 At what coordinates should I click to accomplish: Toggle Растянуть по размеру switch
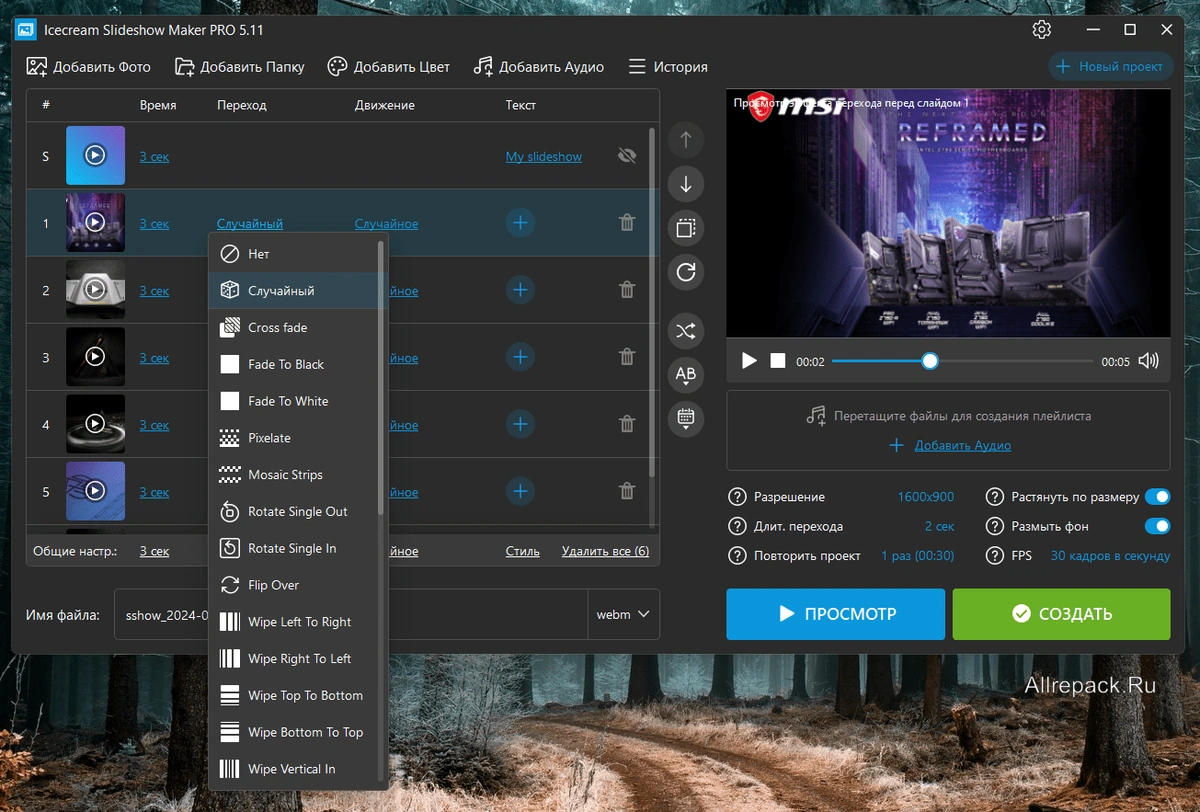(x=1157, y=496)
